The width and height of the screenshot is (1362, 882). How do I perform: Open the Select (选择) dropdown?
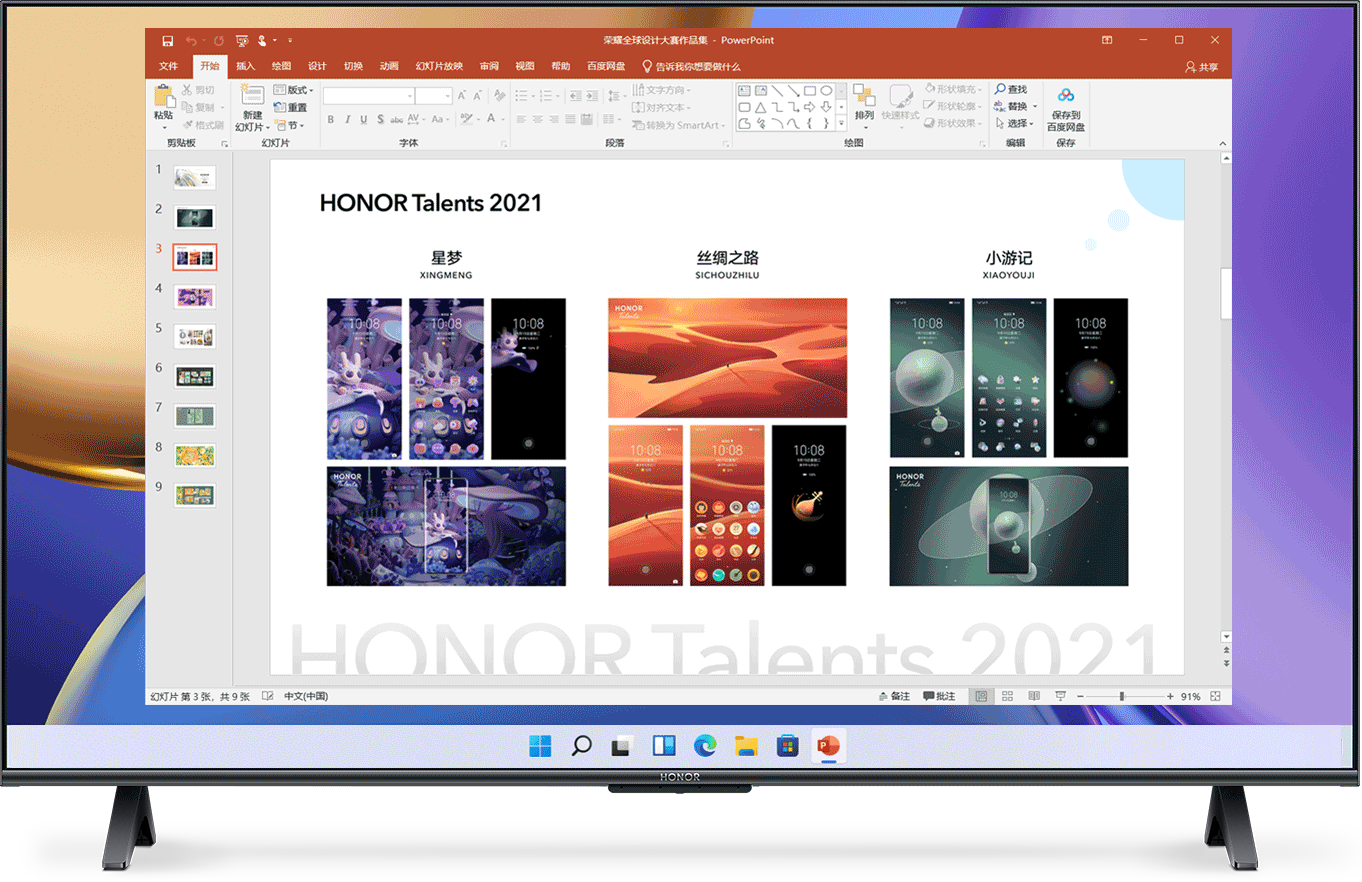pos(1016,123)
